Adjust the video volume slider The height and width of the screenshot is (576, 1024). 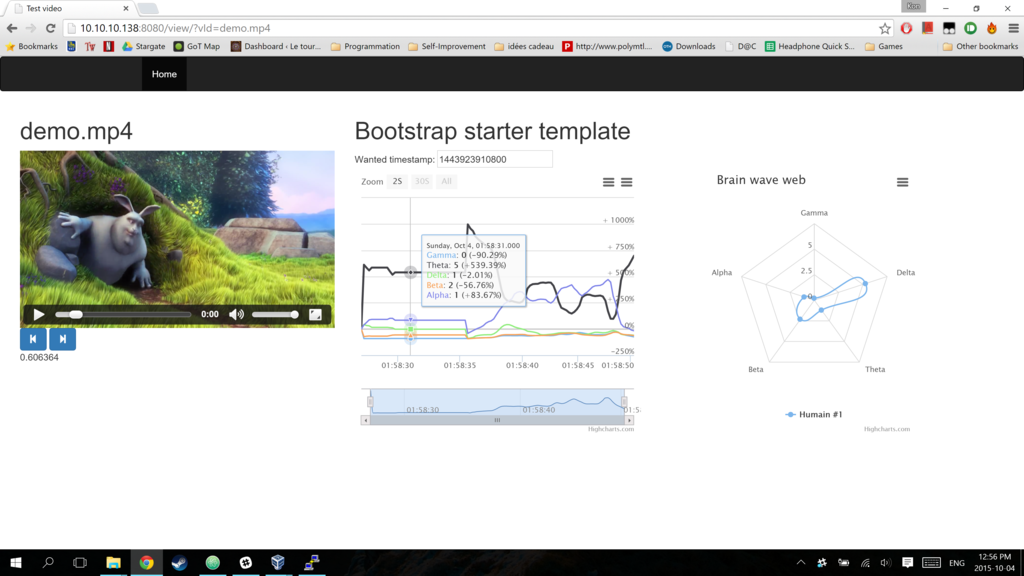pos(275,315)
